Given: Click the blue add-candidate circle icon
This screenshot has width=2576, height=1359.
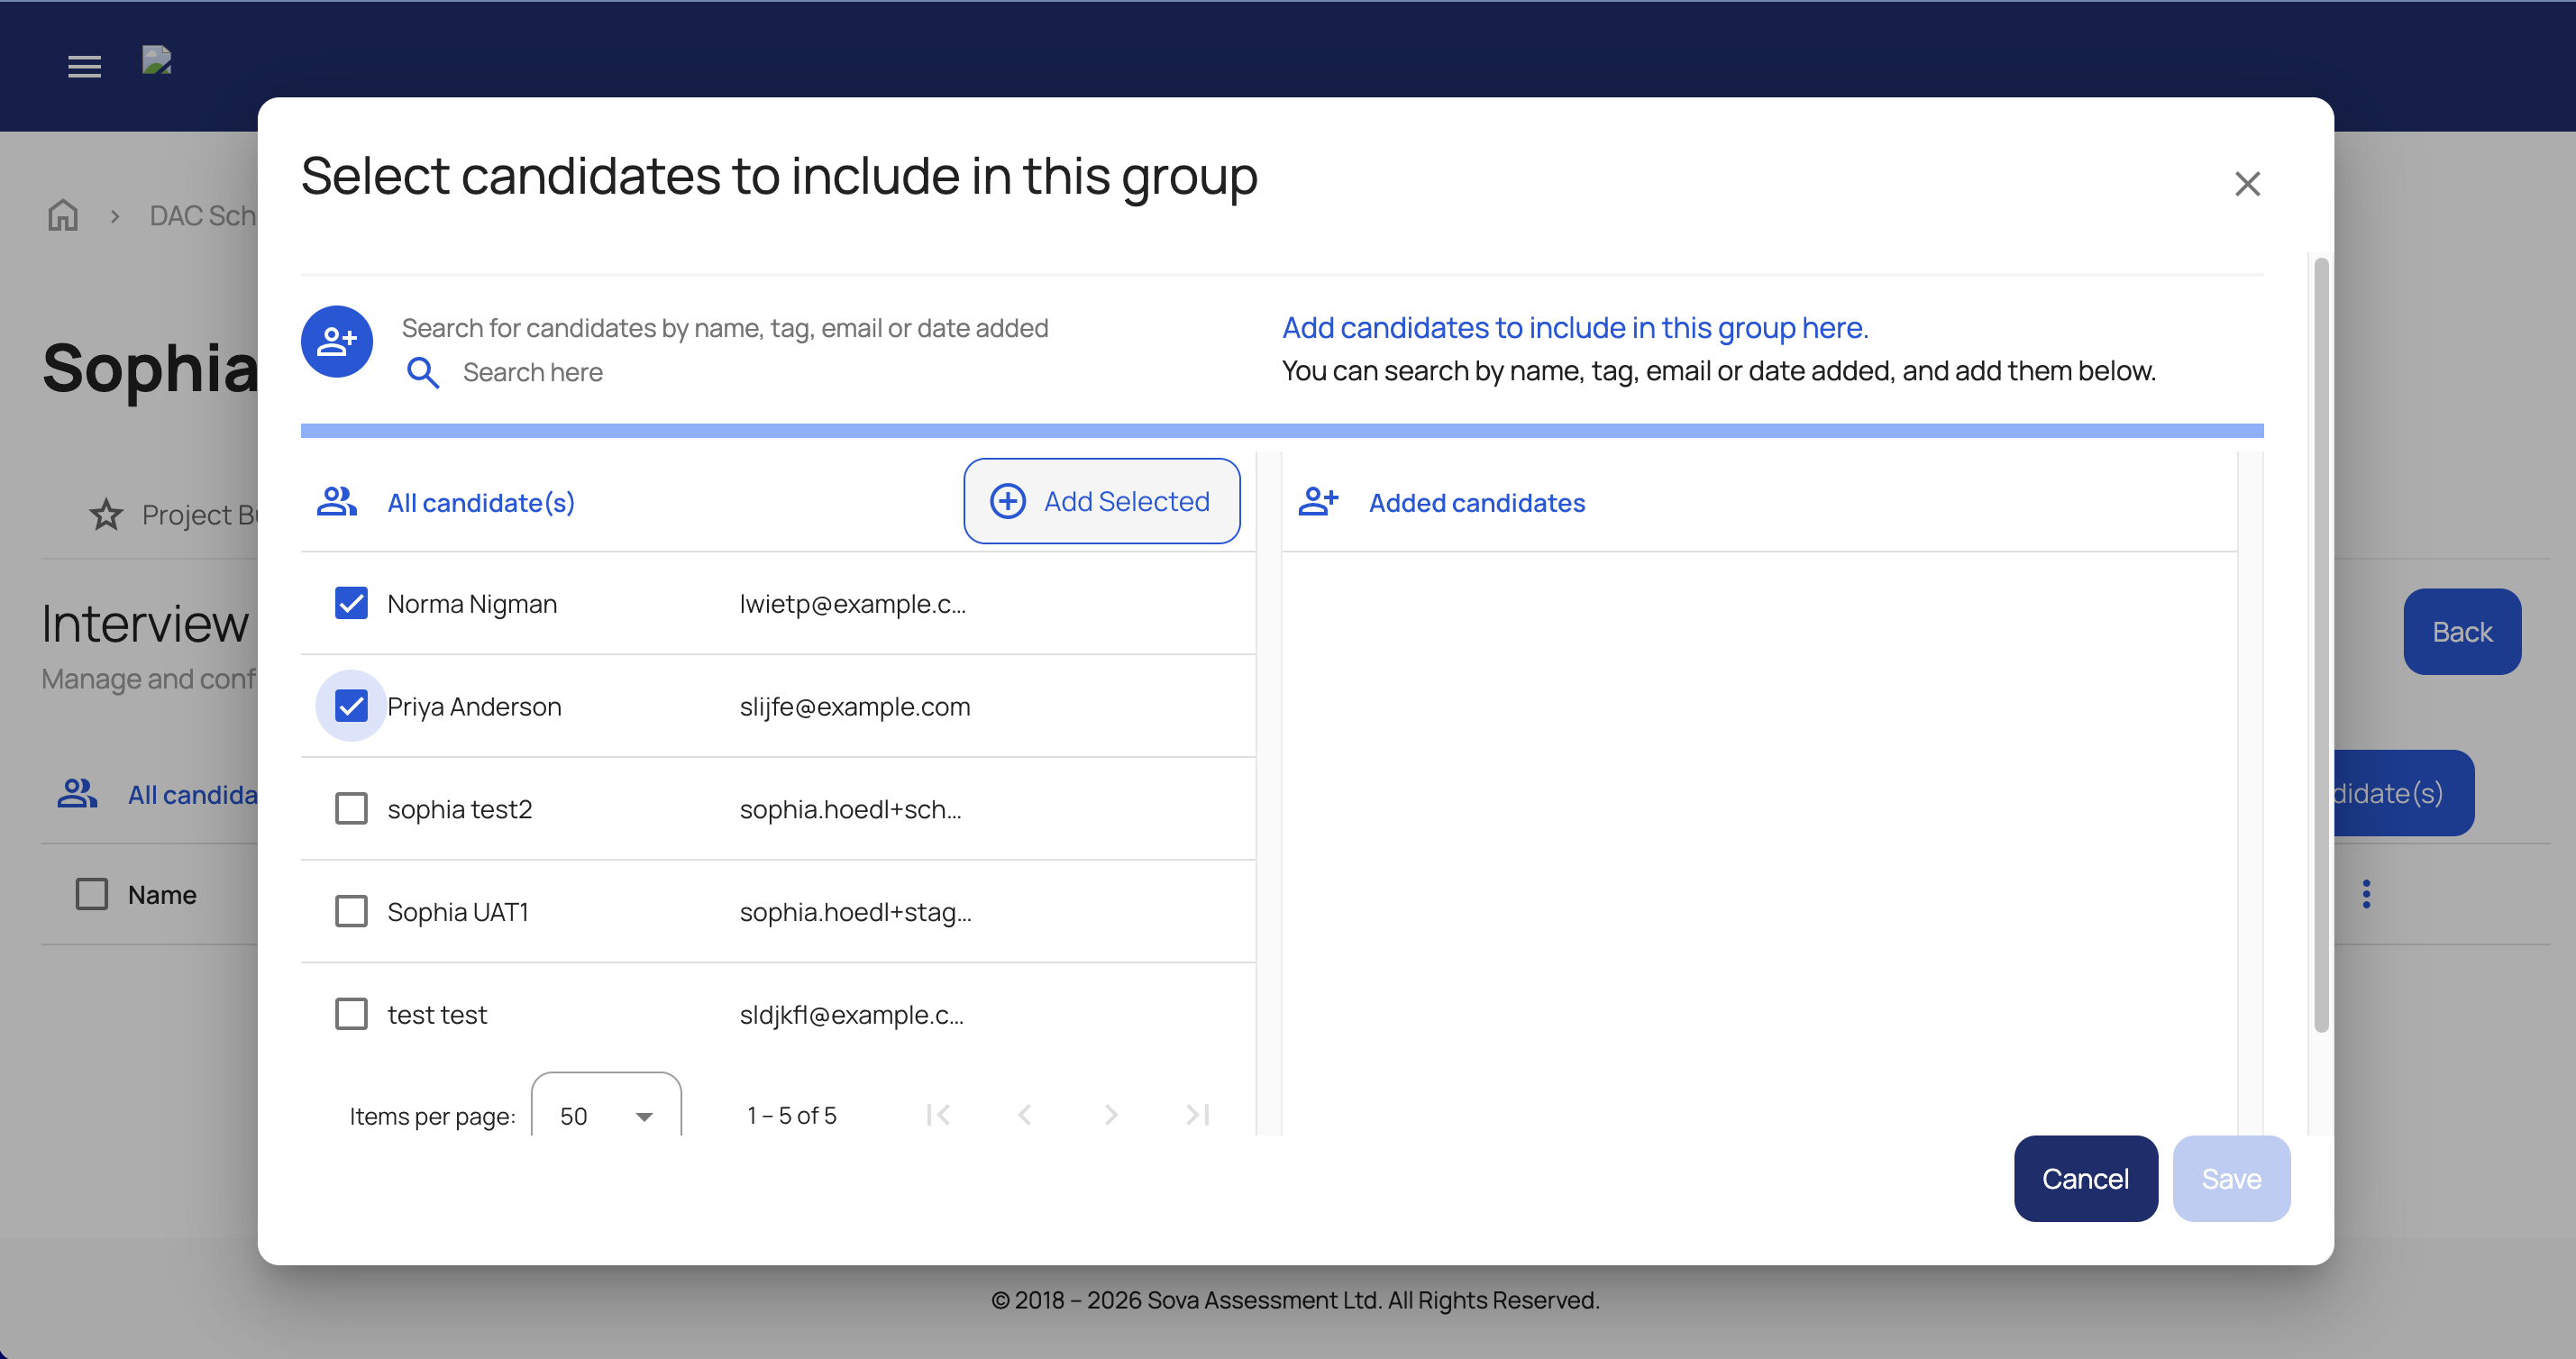Looking at the screenshot, I should point(337,342).
